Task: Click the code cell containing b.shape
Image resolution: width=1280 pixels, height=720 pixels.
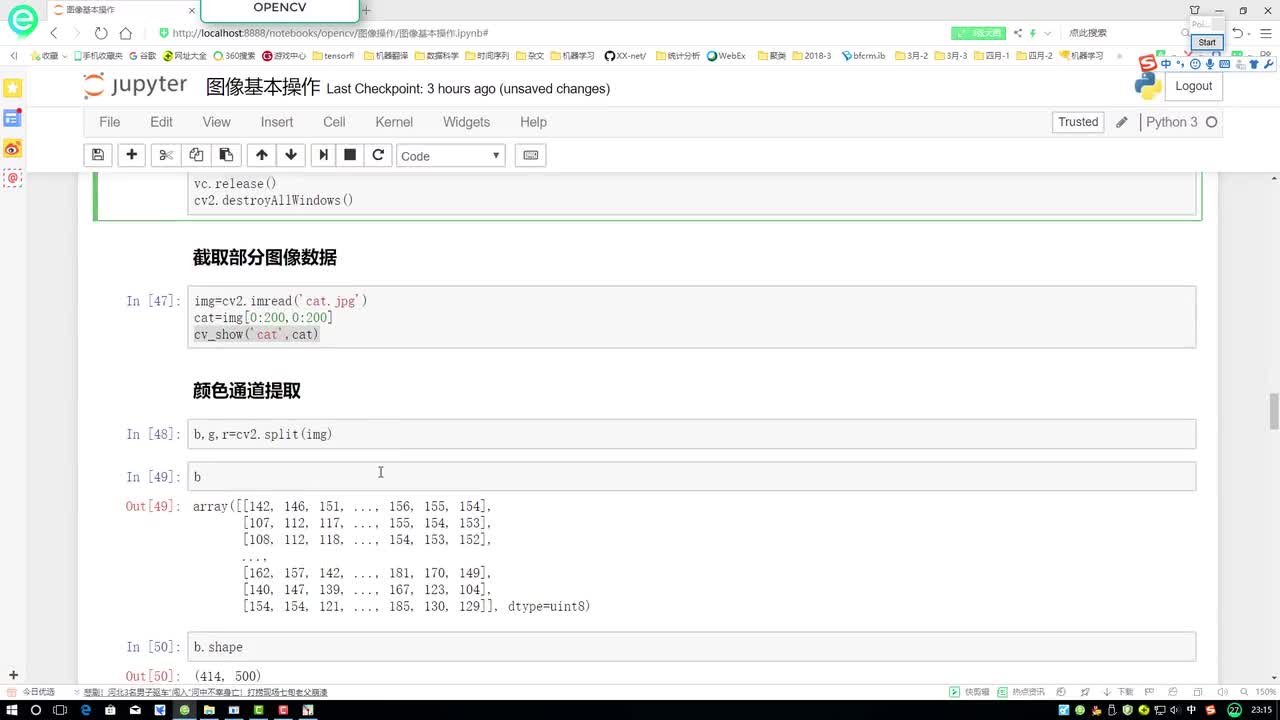Action: (x=692, y=647)
